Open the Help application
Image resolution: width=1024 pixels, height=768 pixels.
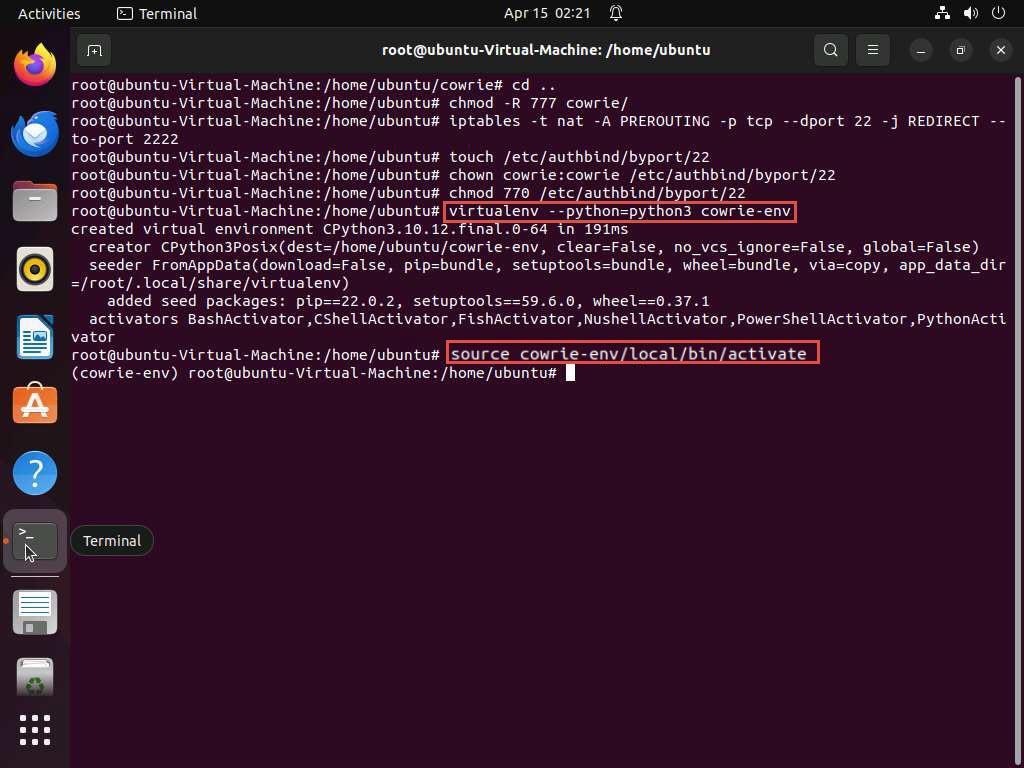coord(35,474)
